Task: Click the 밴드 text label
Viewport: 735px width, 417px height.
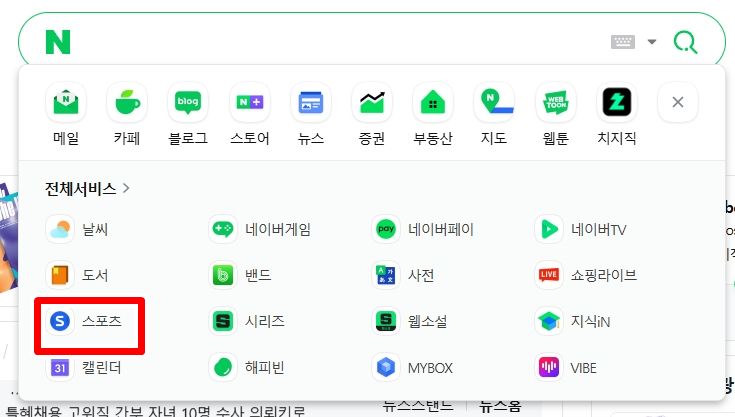Action: pyautogui.click(x=258, y=275)
